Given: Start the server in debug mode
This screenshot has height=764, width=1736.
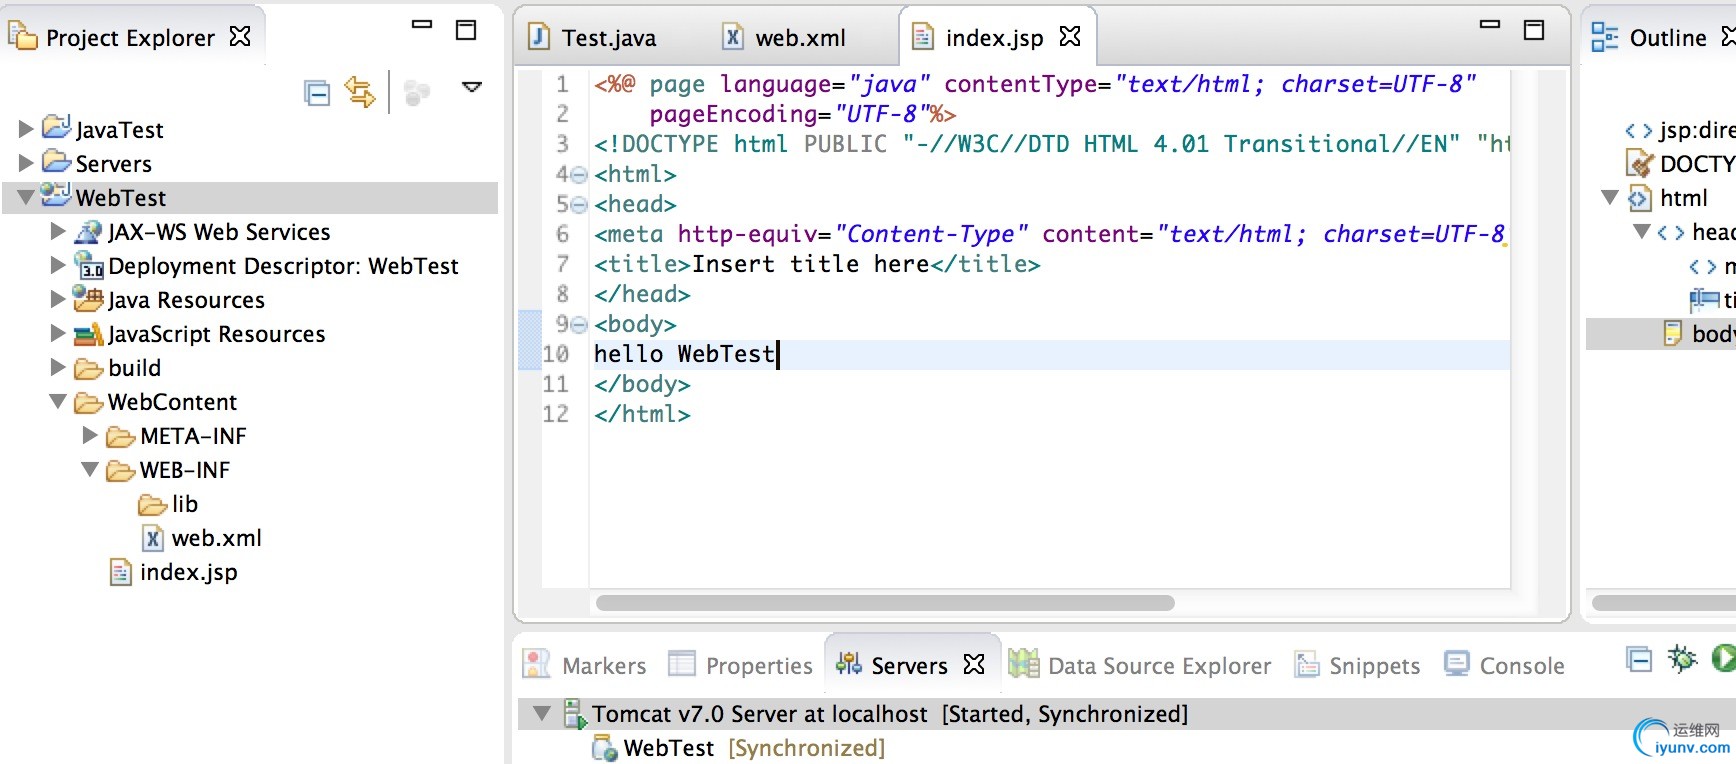Looking at the screenshot, I should coord(1682,658).
